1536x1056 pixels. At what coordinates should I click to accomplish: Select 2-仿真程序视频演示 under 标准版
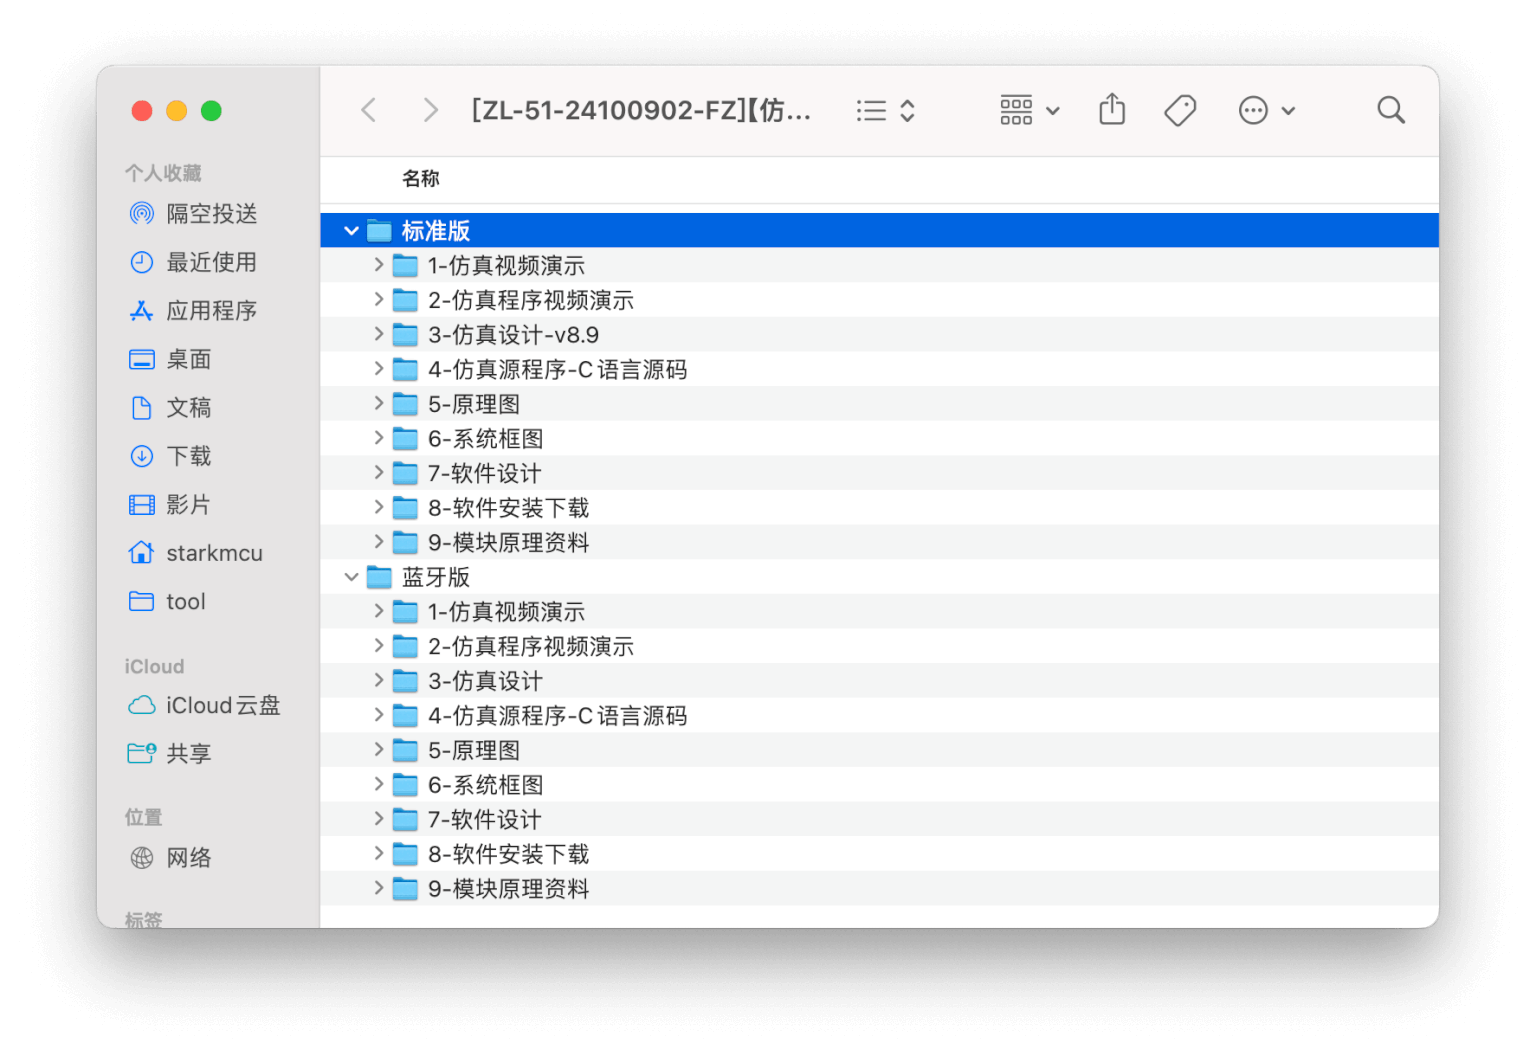click(x=879, y=300)
